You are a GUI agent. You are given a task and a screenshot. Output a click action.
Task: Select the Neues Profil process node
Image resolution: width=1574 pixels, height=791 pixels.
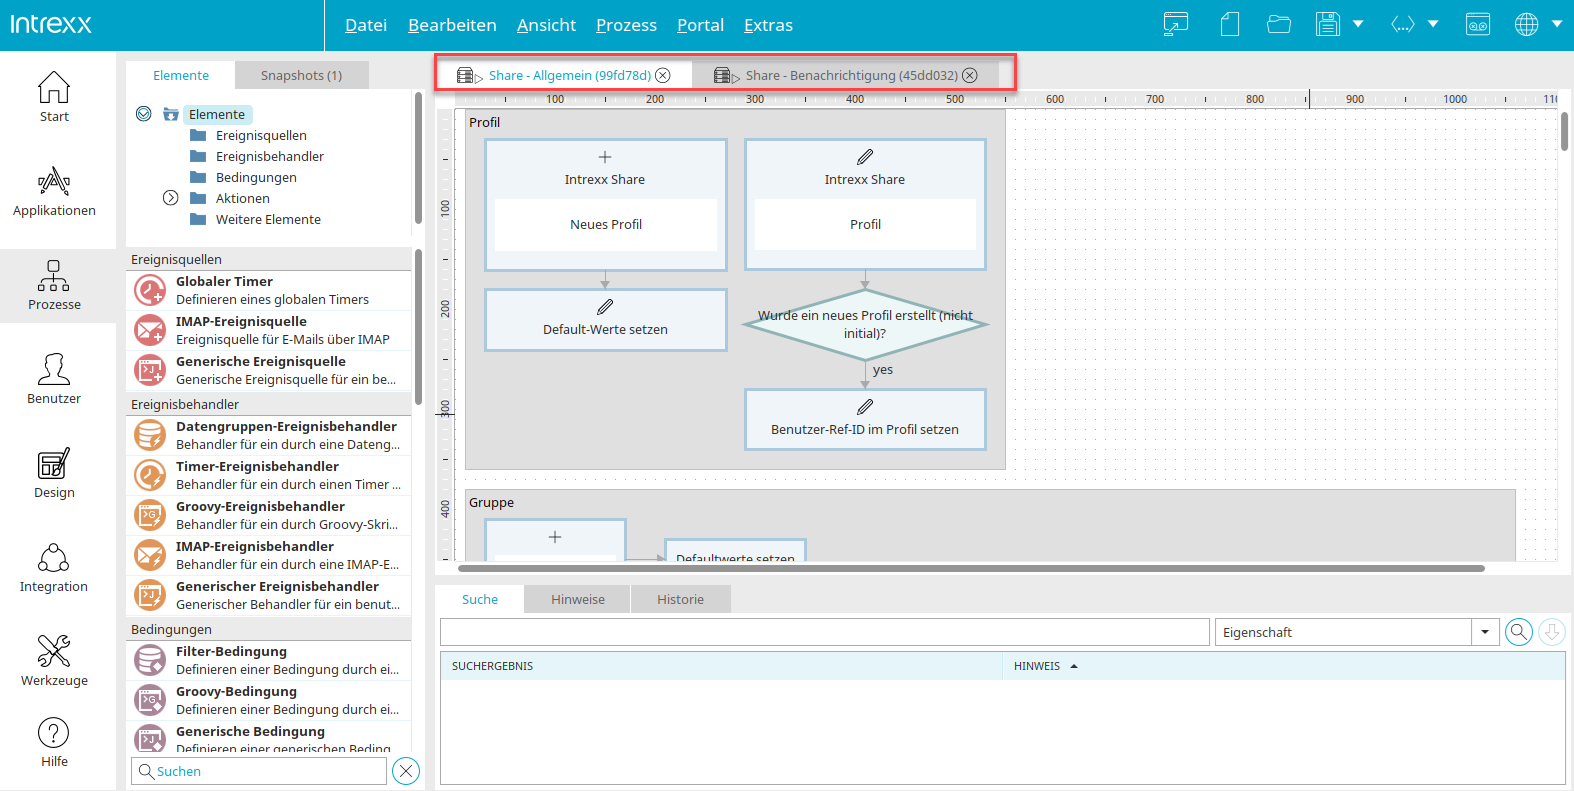coord(606,205)
